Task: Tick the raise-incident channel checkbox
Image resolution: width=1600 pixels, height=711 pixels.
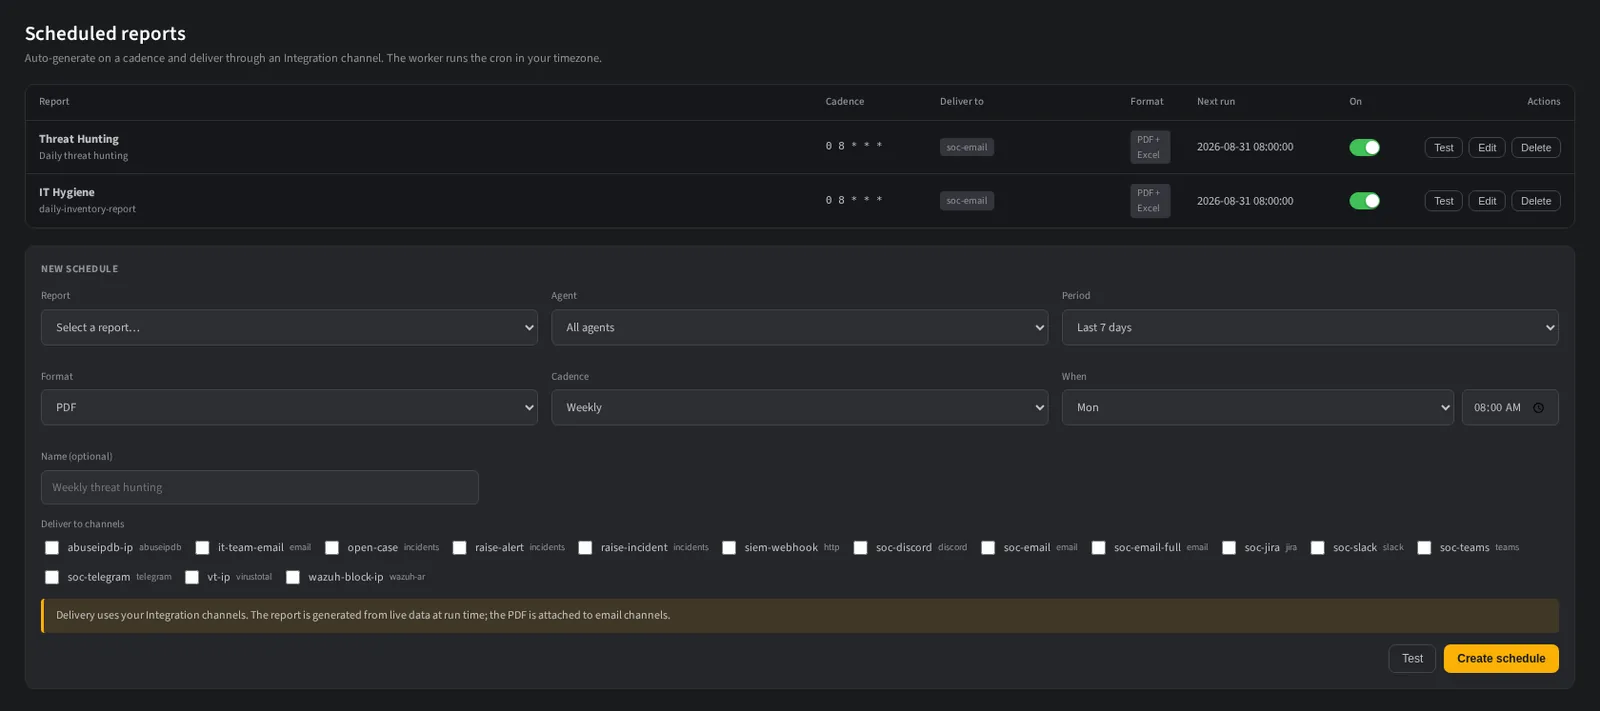Action: click(585, 548)
